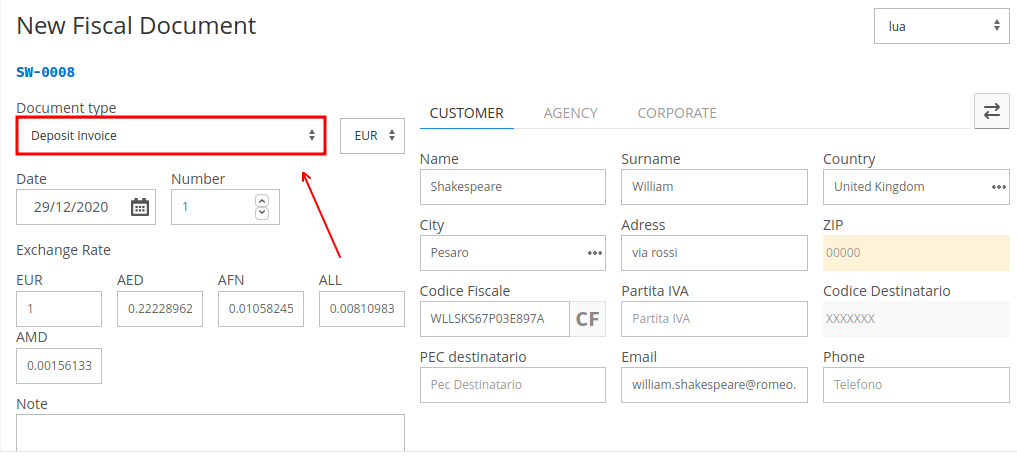Increase the Number stepper up arrow
This screenshot has width=1017, height=463.
[262, 200]
